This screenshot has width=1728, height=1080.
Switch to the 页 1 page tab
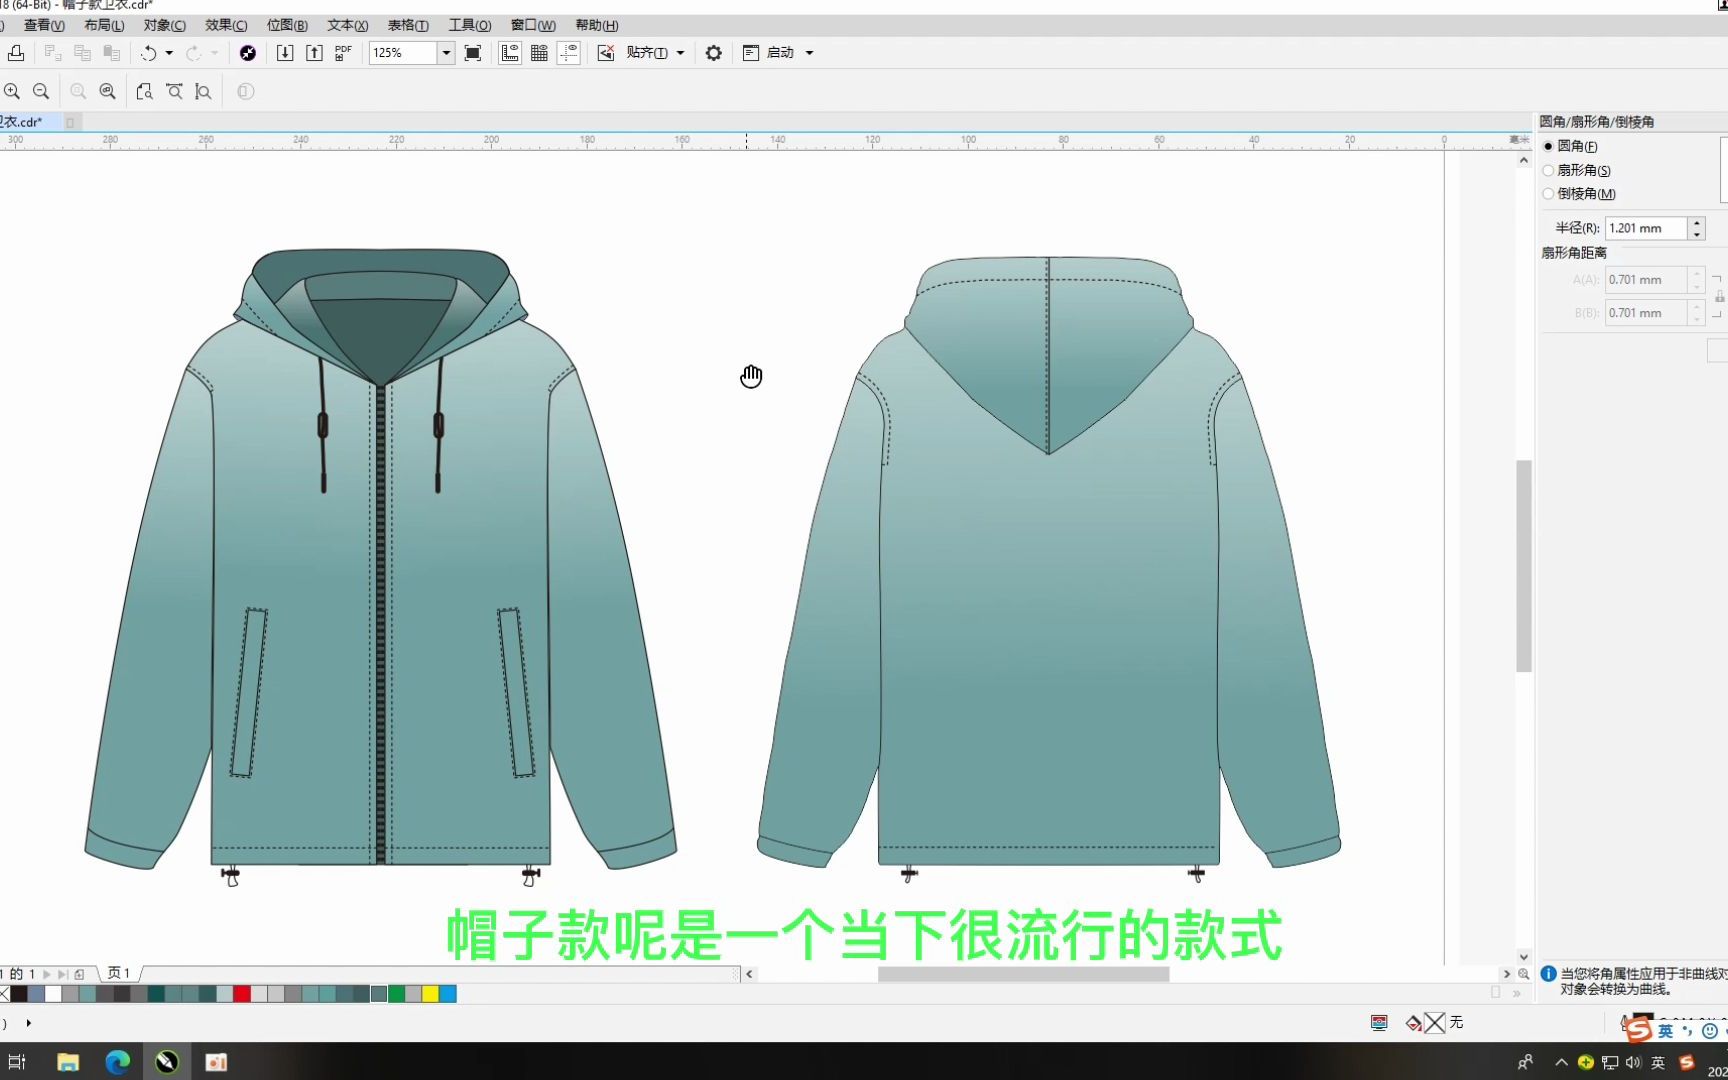pyautogui.click(x=119, y=972)
